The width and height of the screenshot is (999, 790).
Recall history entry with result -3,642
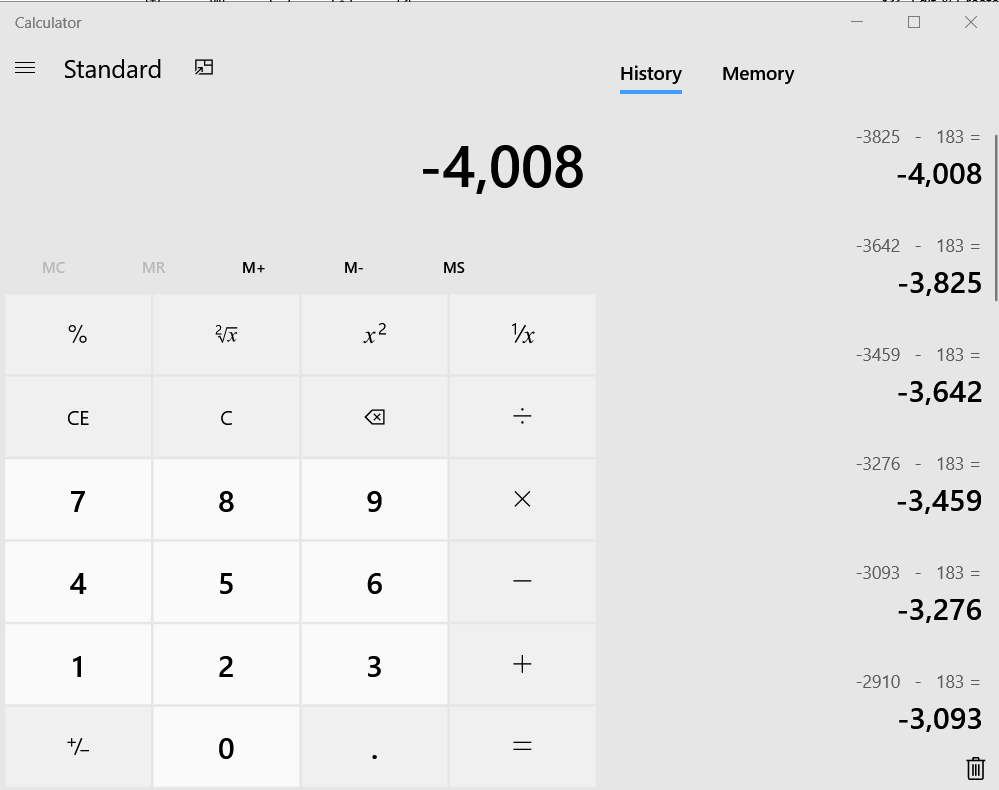tap(918, 375)
